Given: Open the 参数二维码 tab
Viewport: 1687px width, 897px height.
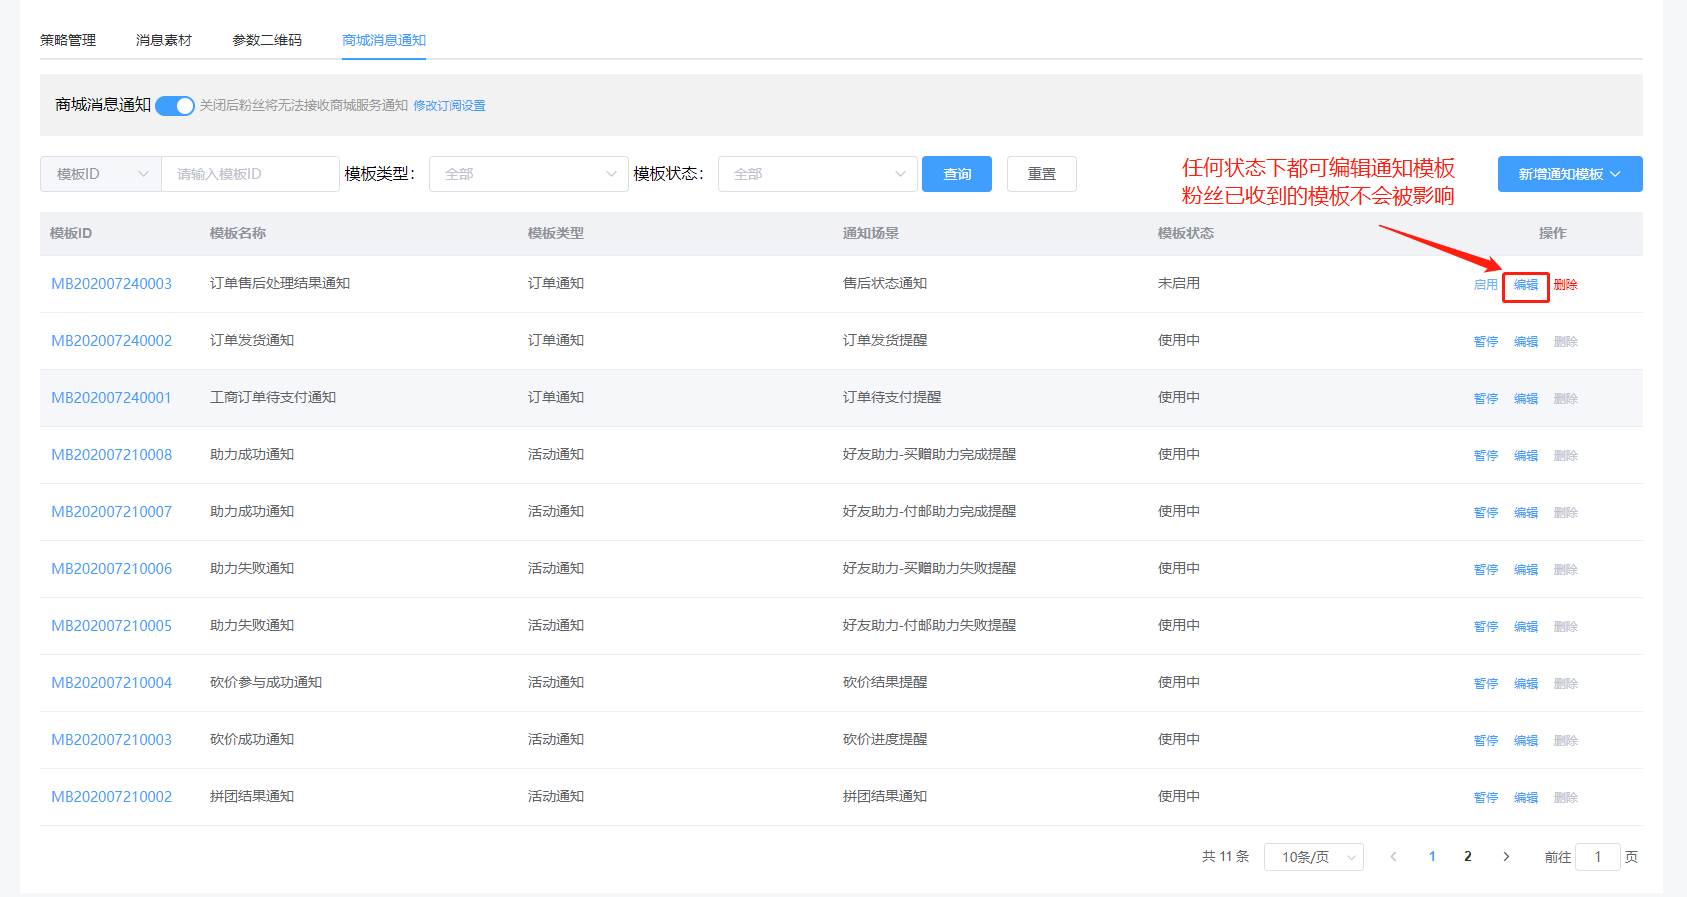Looking at the screenshot, I should [267, 40].
